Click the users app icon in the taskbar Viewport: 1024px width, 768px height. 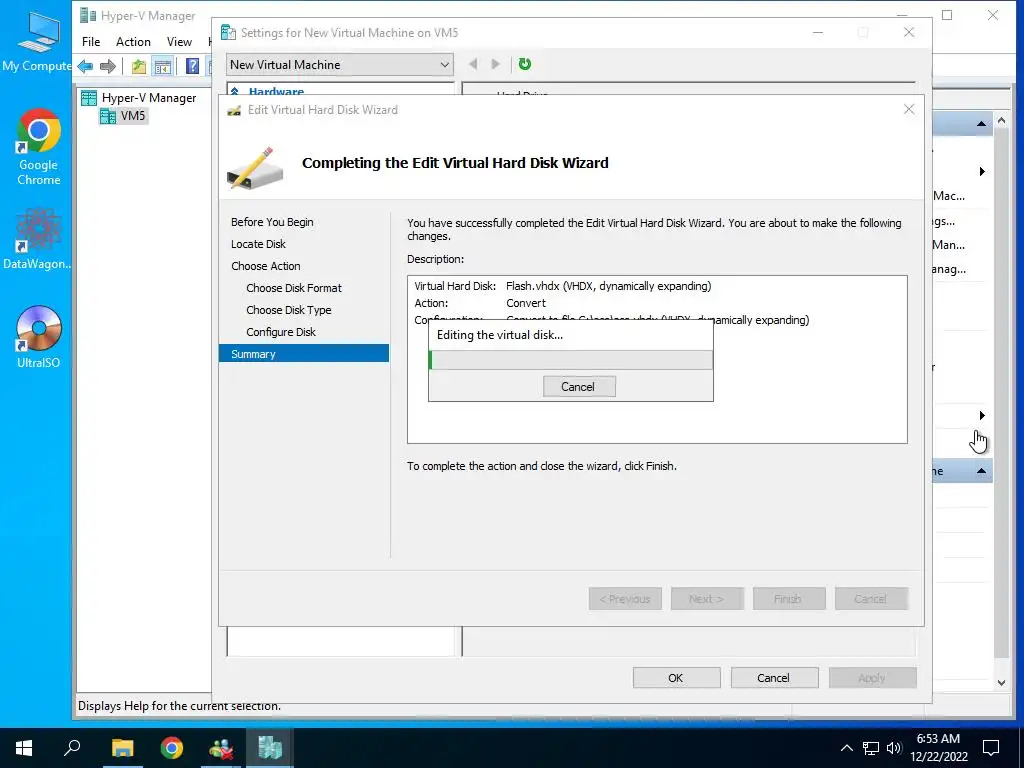pos(221,748)
